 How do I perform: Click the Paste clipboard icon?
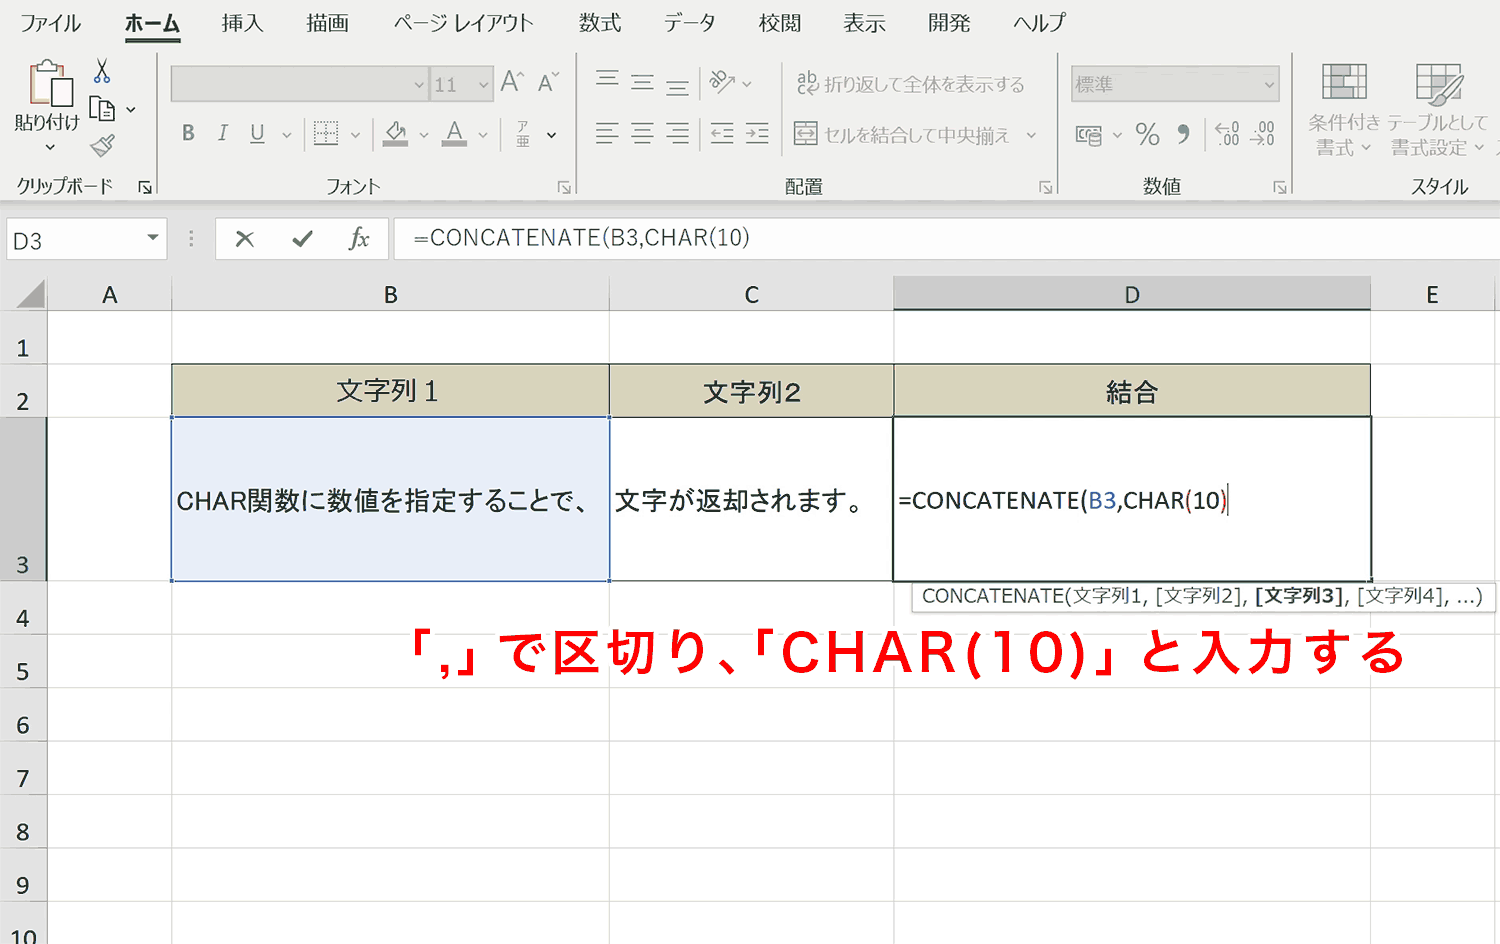point(50,84)
